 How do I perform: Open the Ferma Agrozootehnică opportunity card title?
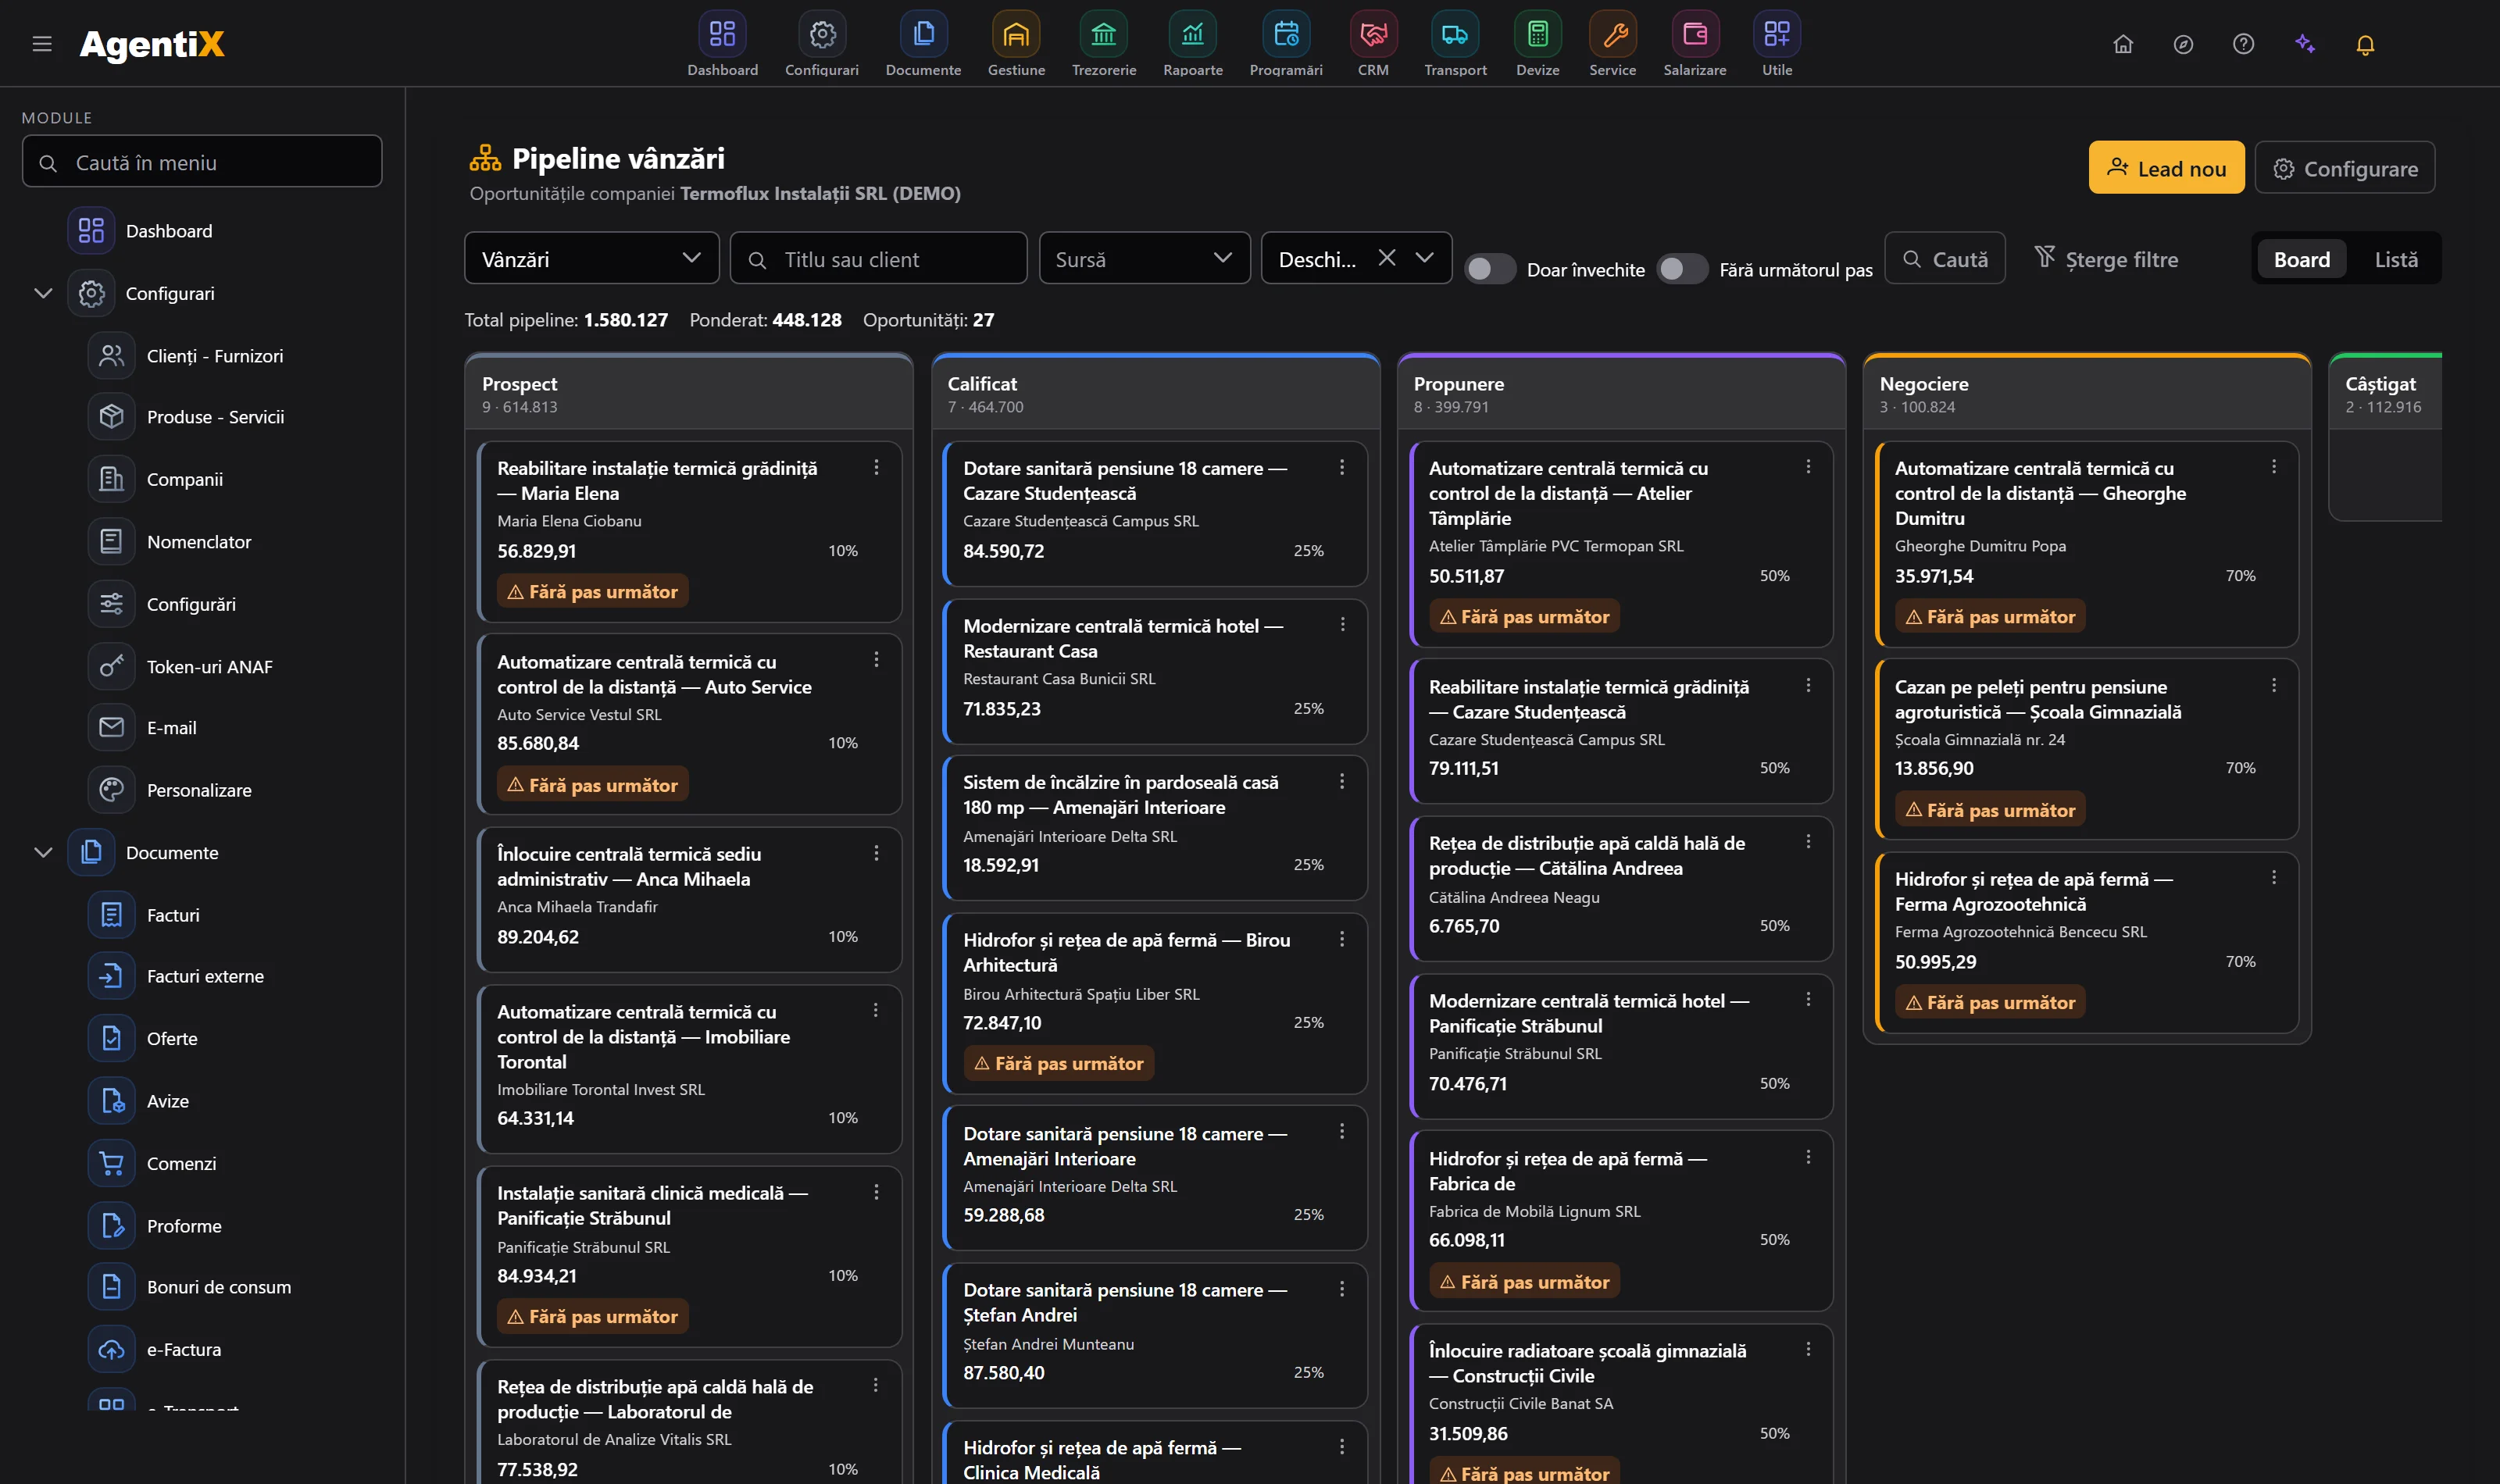pos(2033,891)
